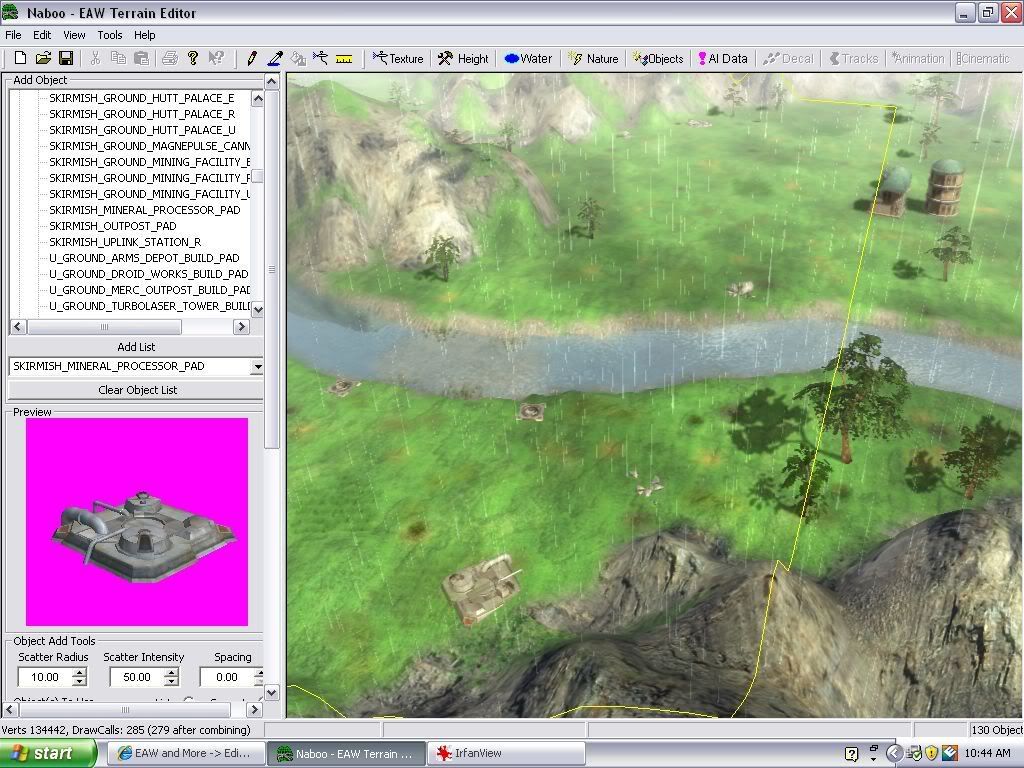
Task: Open the File menu
Action: [13, 35]
